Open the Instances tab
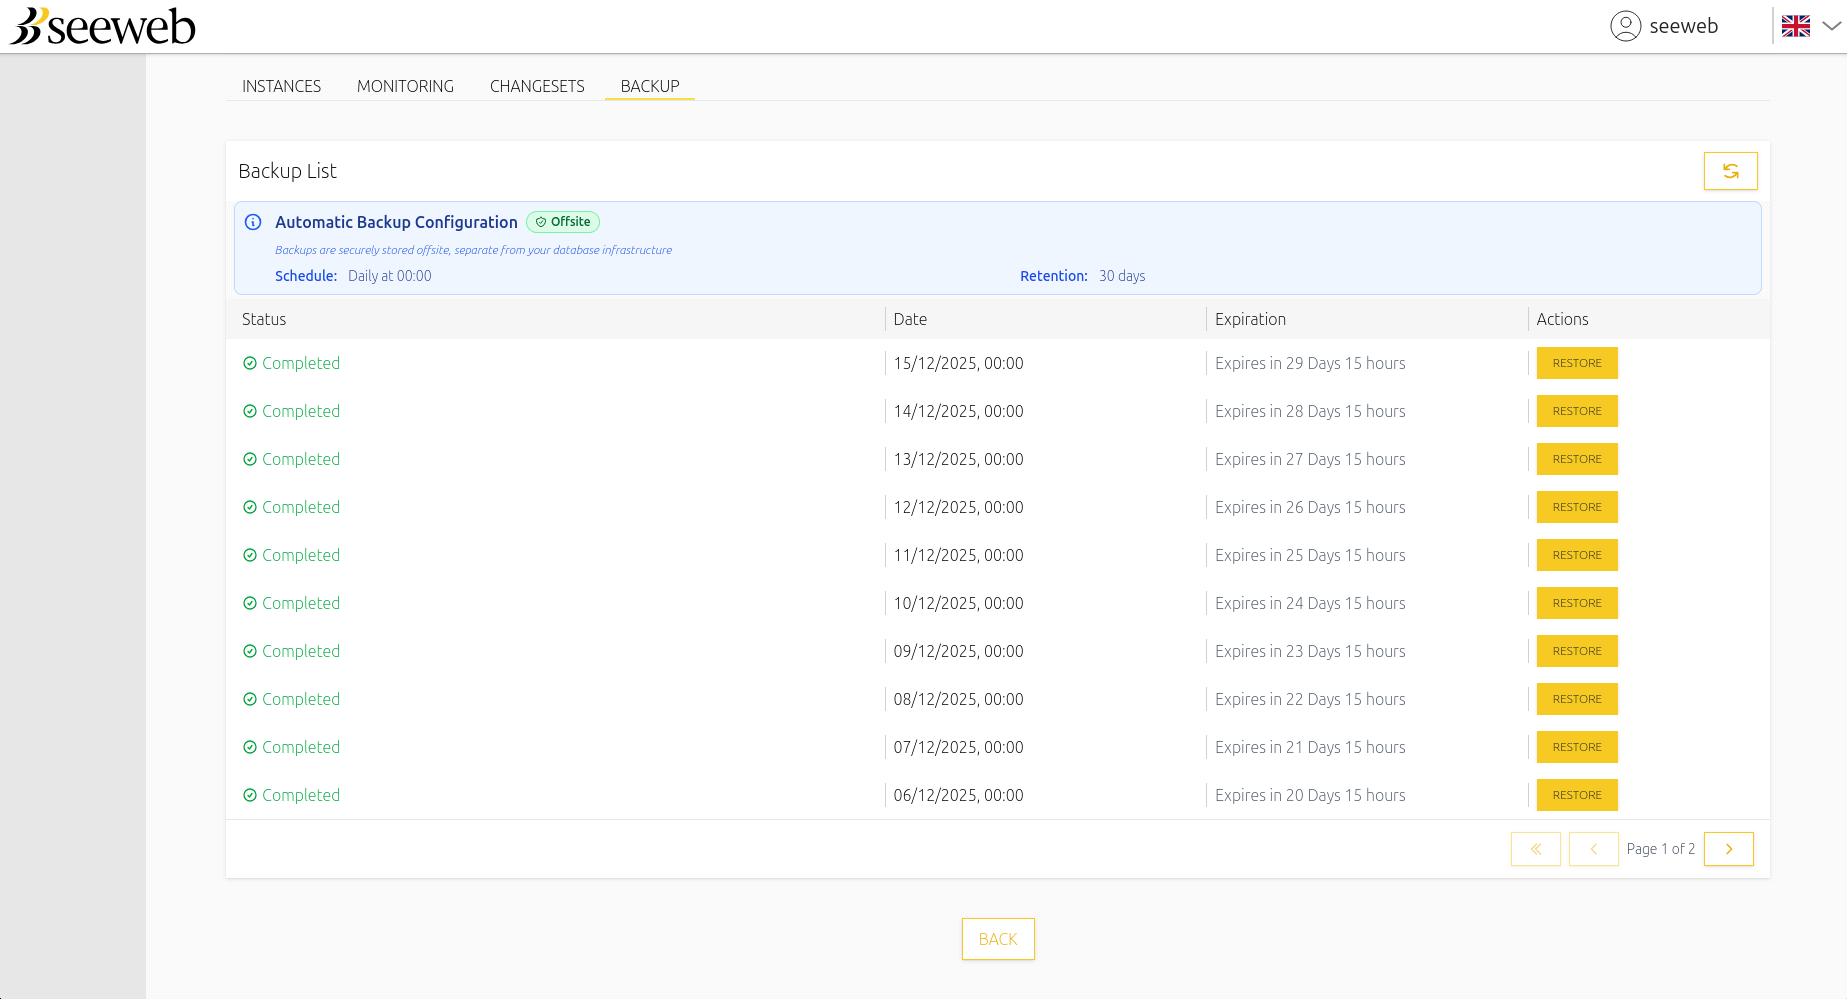The width and height of the screenshot is (1847, 999). tap(281, 86)
